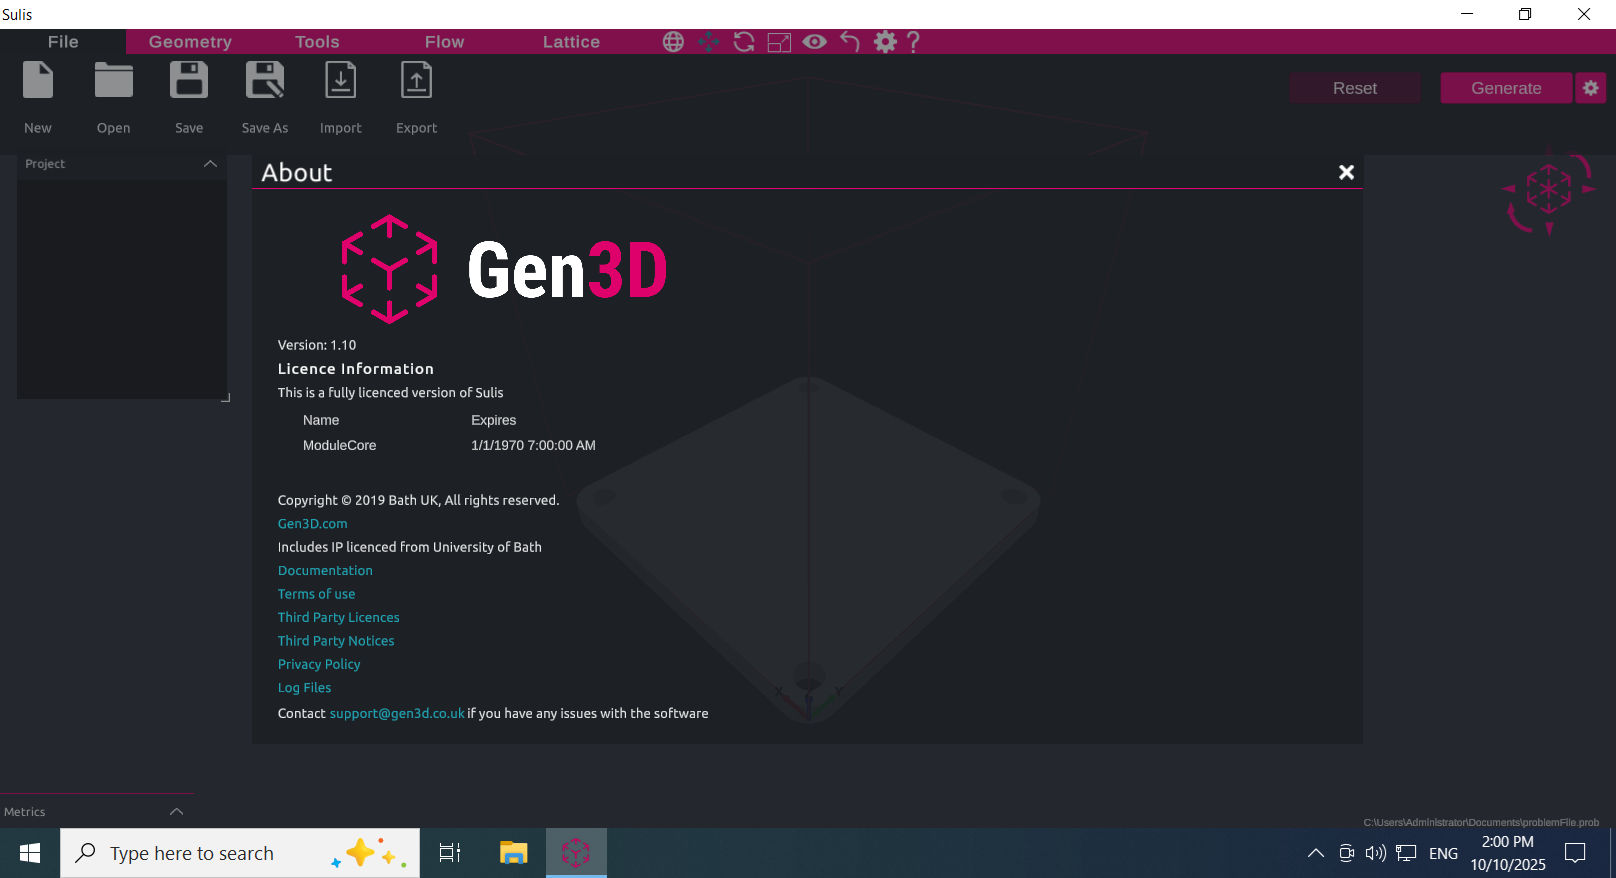
Task: Expand the Metrics panel
Action: [177, 812]
